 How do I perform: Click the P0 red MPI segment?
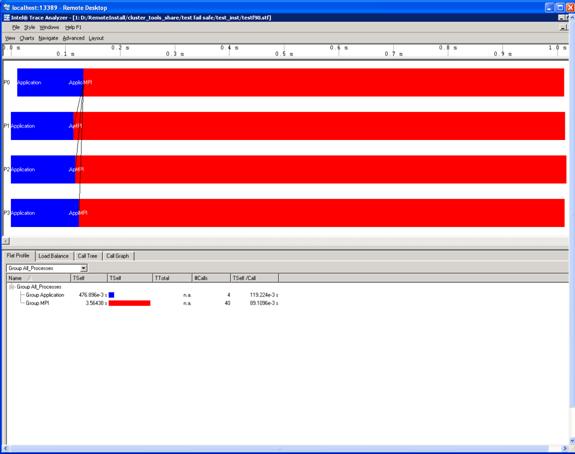(x=324, y=83)
